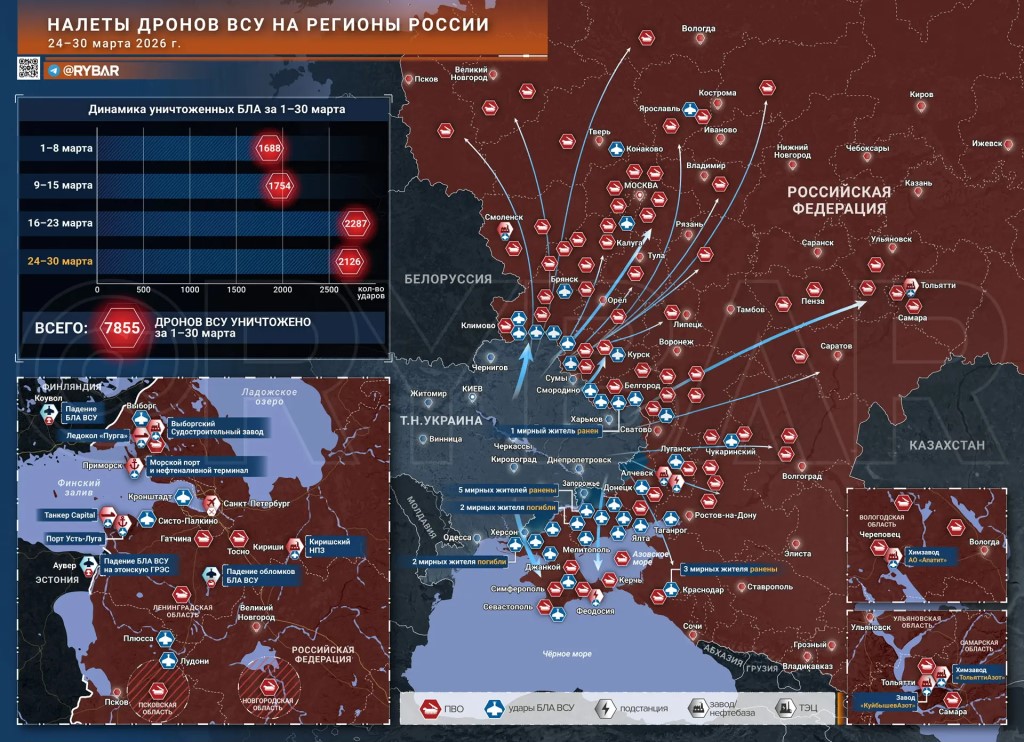
Task: Select the highlighted 24–30 марта row label
Action: 60,261
